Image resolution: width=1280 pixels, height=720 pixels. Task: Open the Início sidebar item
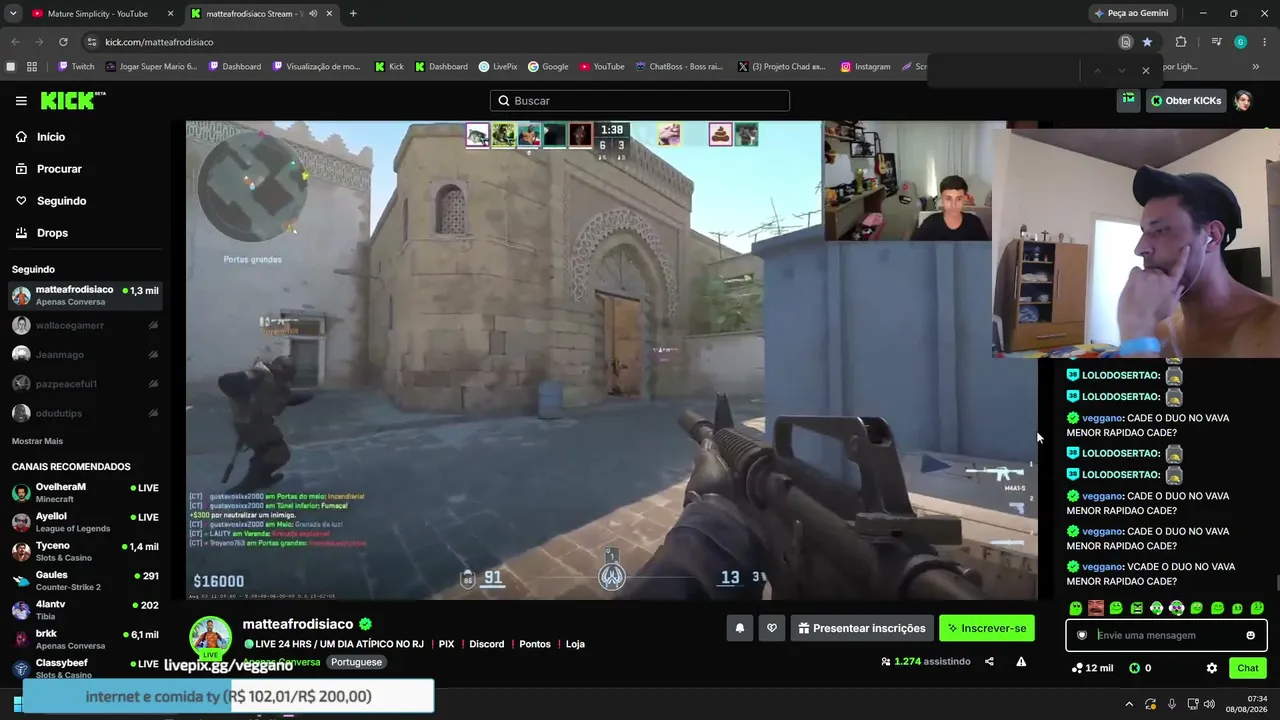(x=51, y=137)
